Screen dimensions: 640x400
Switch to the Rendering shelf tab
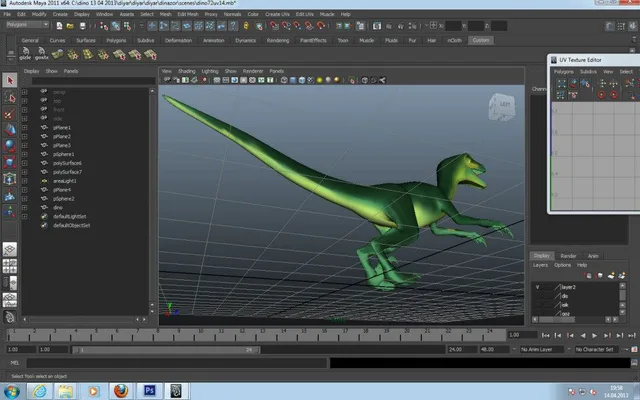(x=278, y=40)
